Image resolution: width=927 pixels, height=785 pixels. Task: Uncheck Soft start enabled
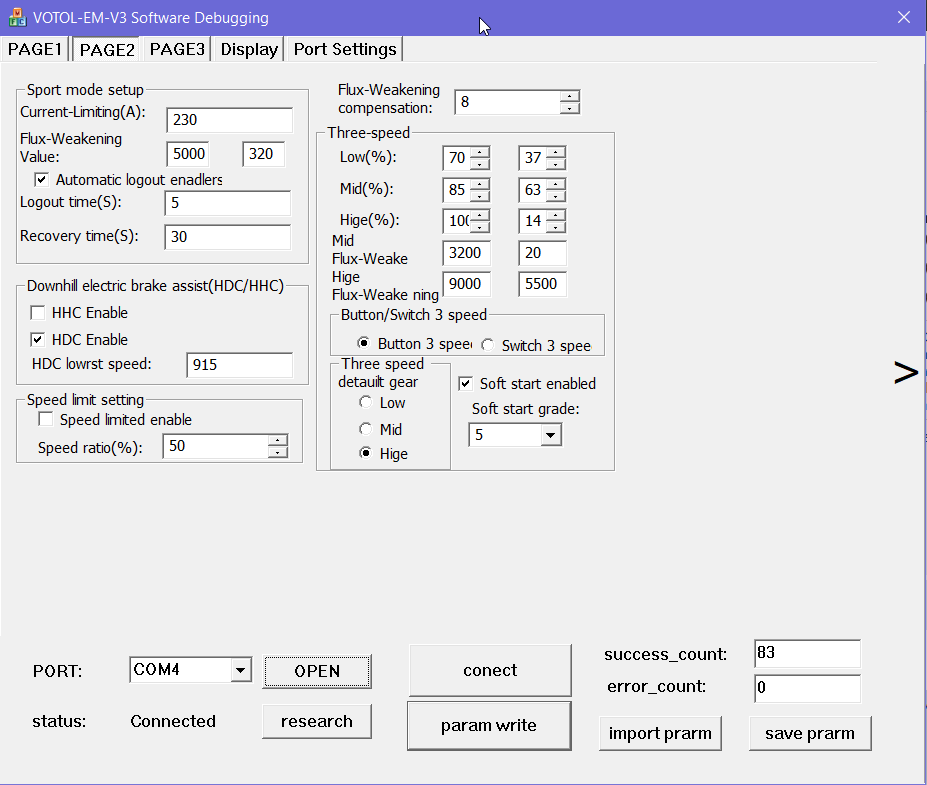click(x=465, y=383)
